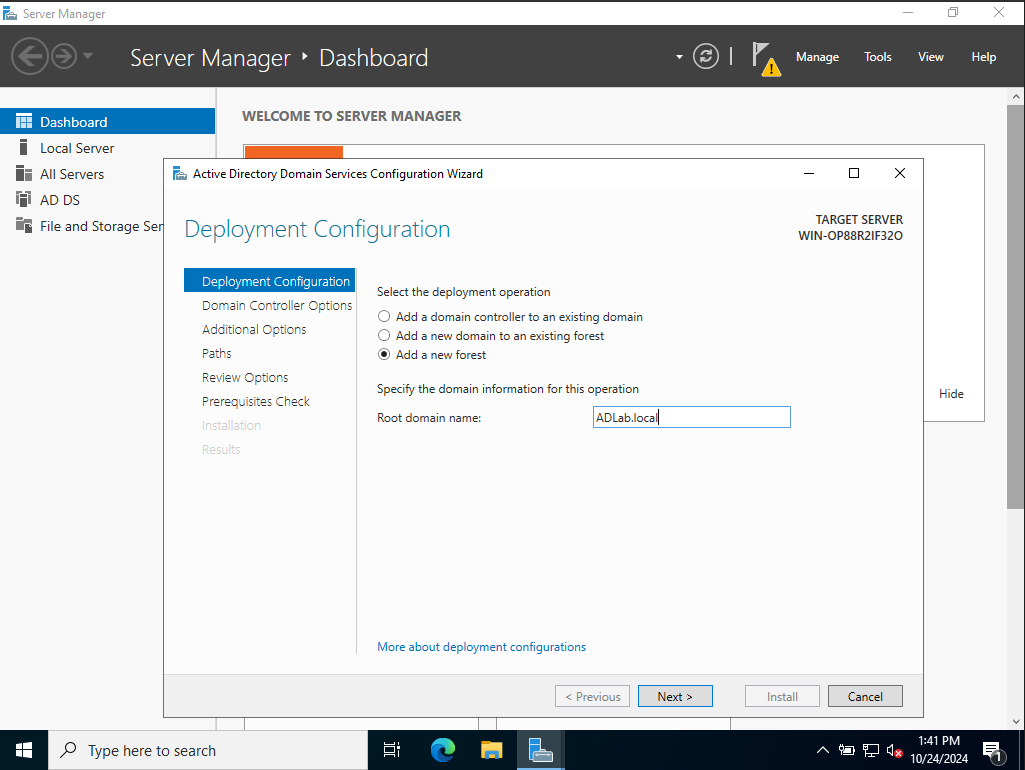Minimize the AD DS Configuration Wizard window

[809, 173]
